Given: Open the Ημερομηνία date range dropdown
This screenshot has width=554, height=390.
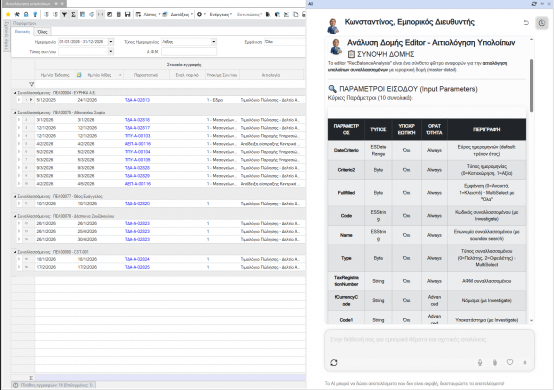Looking at the screenshot, I should pyautogui.click(x=111, y=42).
